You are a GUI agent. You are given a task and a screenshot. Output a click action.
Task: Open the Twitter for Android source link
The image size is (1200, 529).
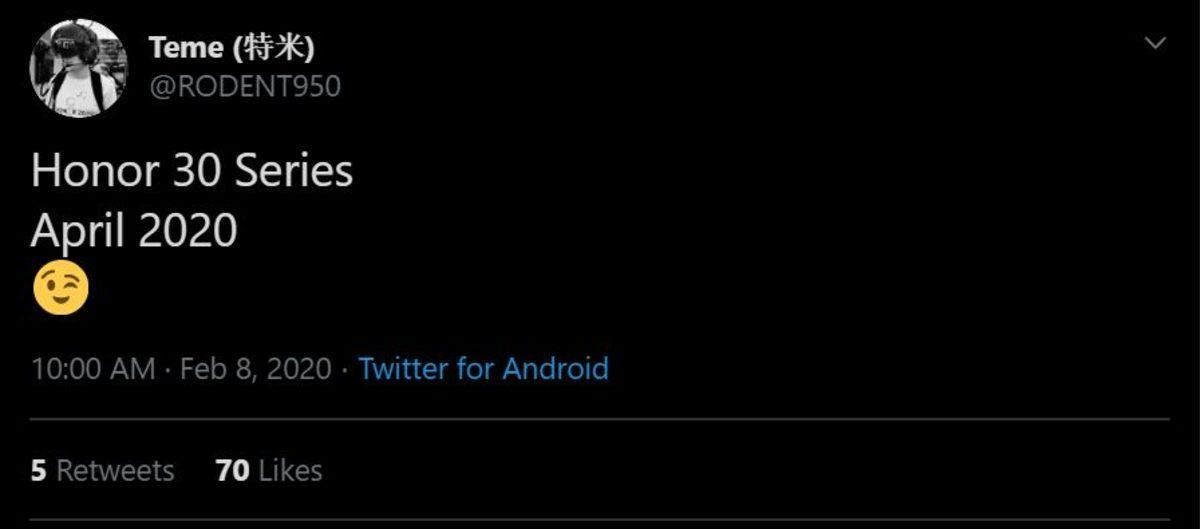pos(483,368)
